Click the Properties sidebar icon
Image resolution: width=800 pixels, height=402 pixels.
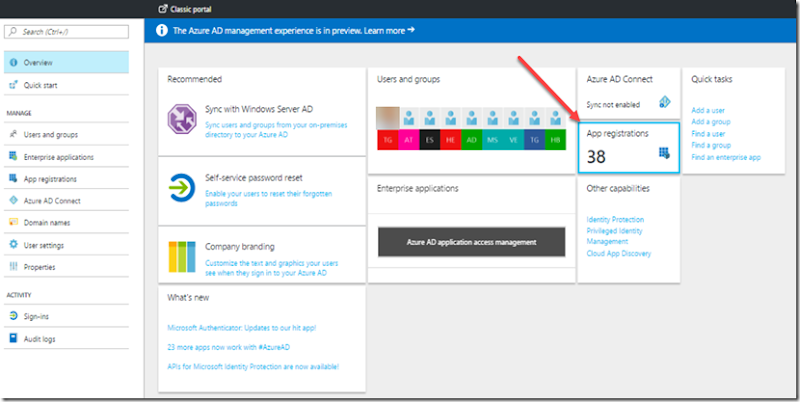click(x=14, y=267)
